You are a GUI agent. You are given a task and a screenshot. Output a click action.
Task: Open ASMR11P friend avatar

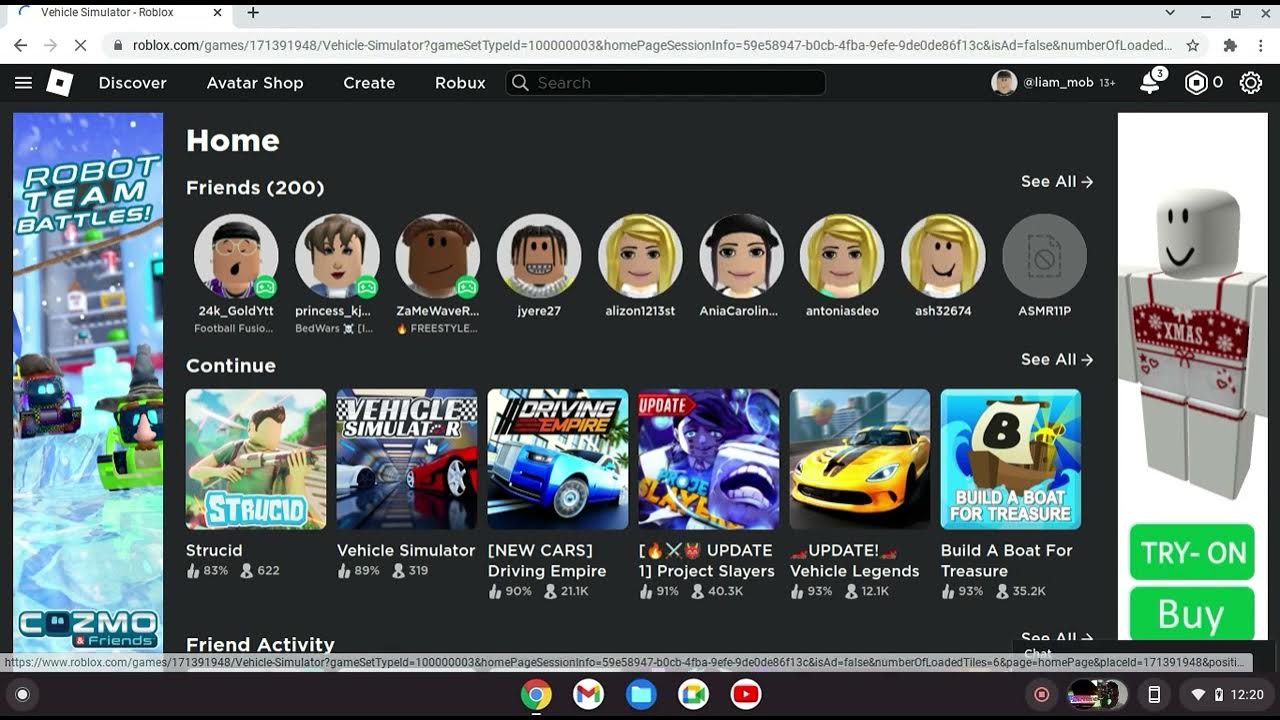click(x=1044, y=256)
